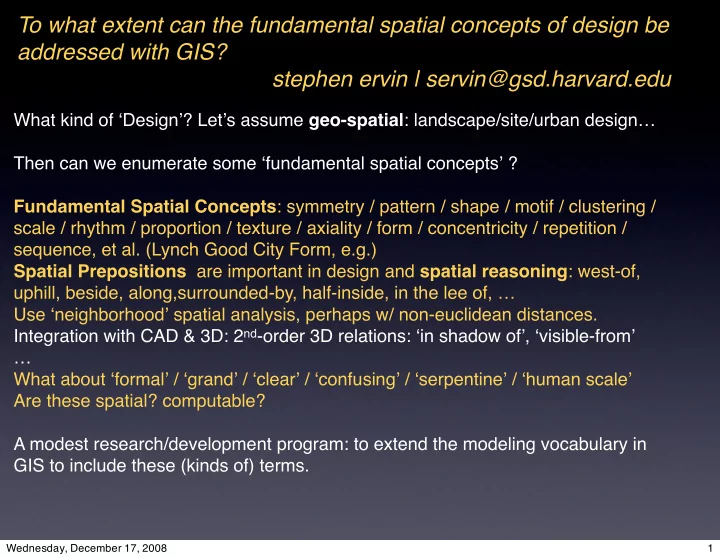Click the line starting 'uphill, beside, along'
Viewport: 720px width, 558px height.
click(264, 293)
